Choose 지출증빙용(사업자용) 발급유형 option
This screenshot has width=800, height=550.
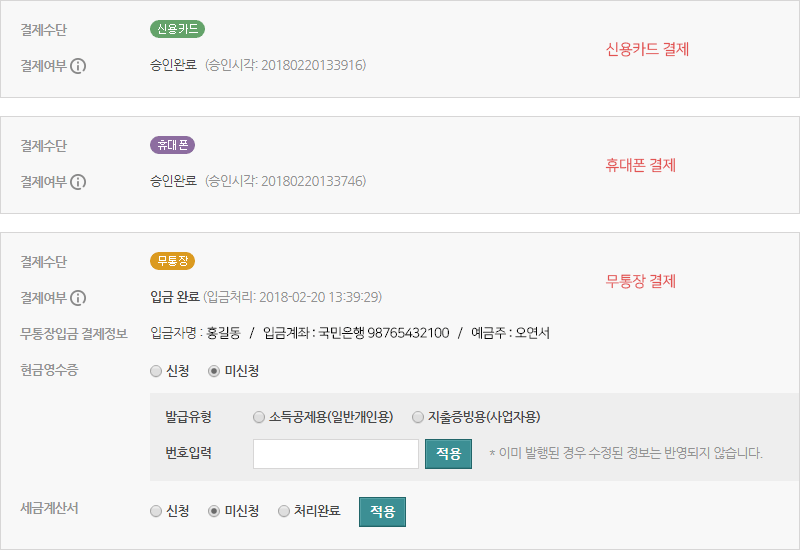tap(418, 417)
